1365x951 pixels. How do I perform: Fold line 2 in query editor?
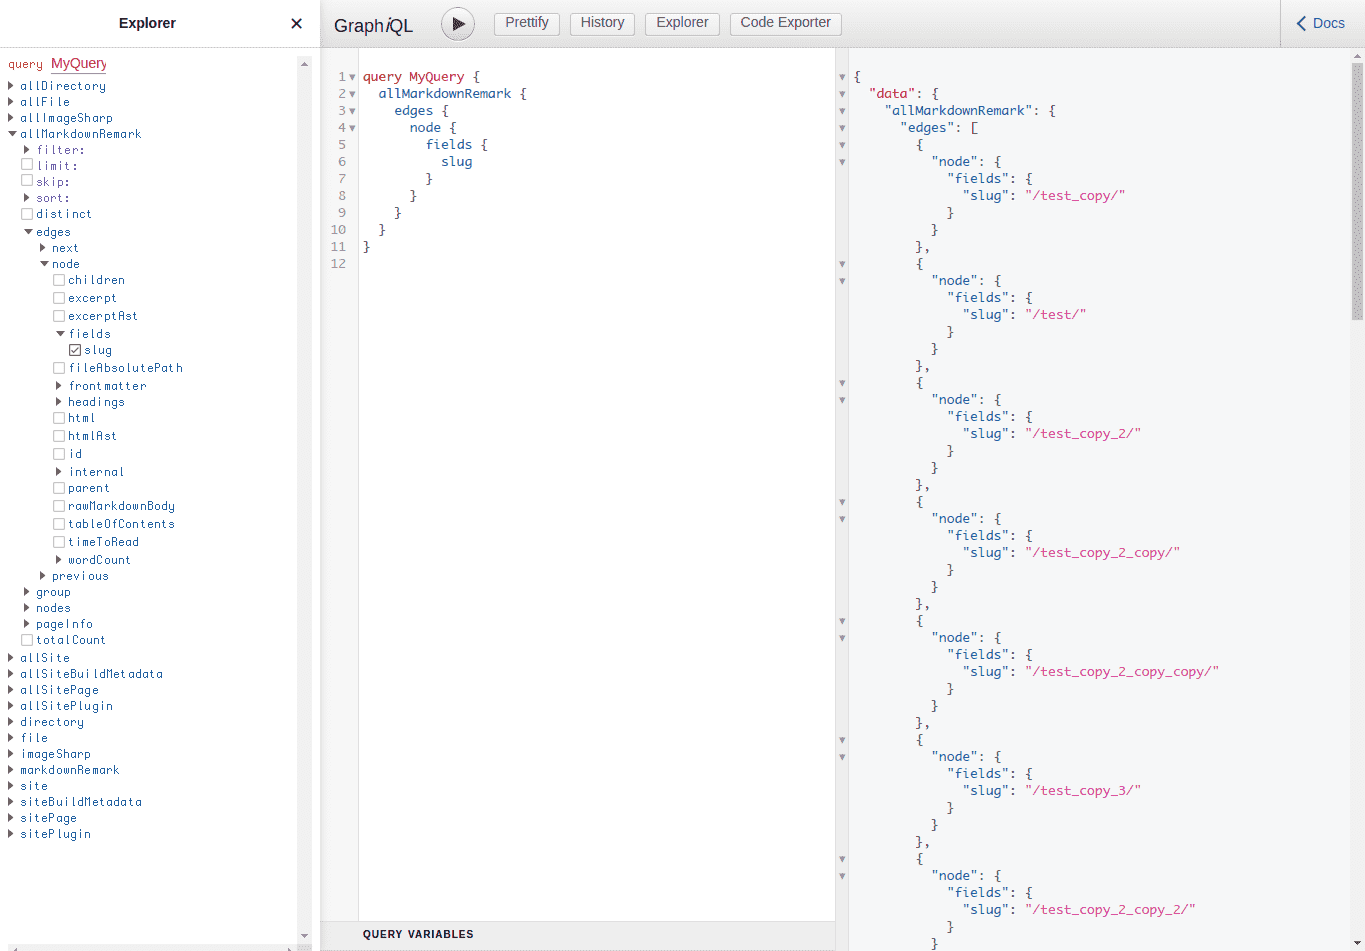352,94
